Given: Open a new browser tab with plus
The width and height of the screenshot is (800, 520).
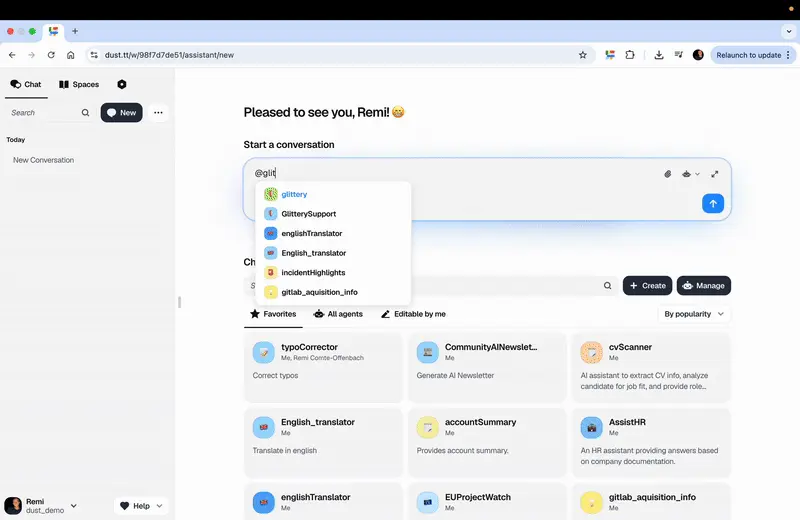Looking at the screenshot, I should (x=75, y=31).
